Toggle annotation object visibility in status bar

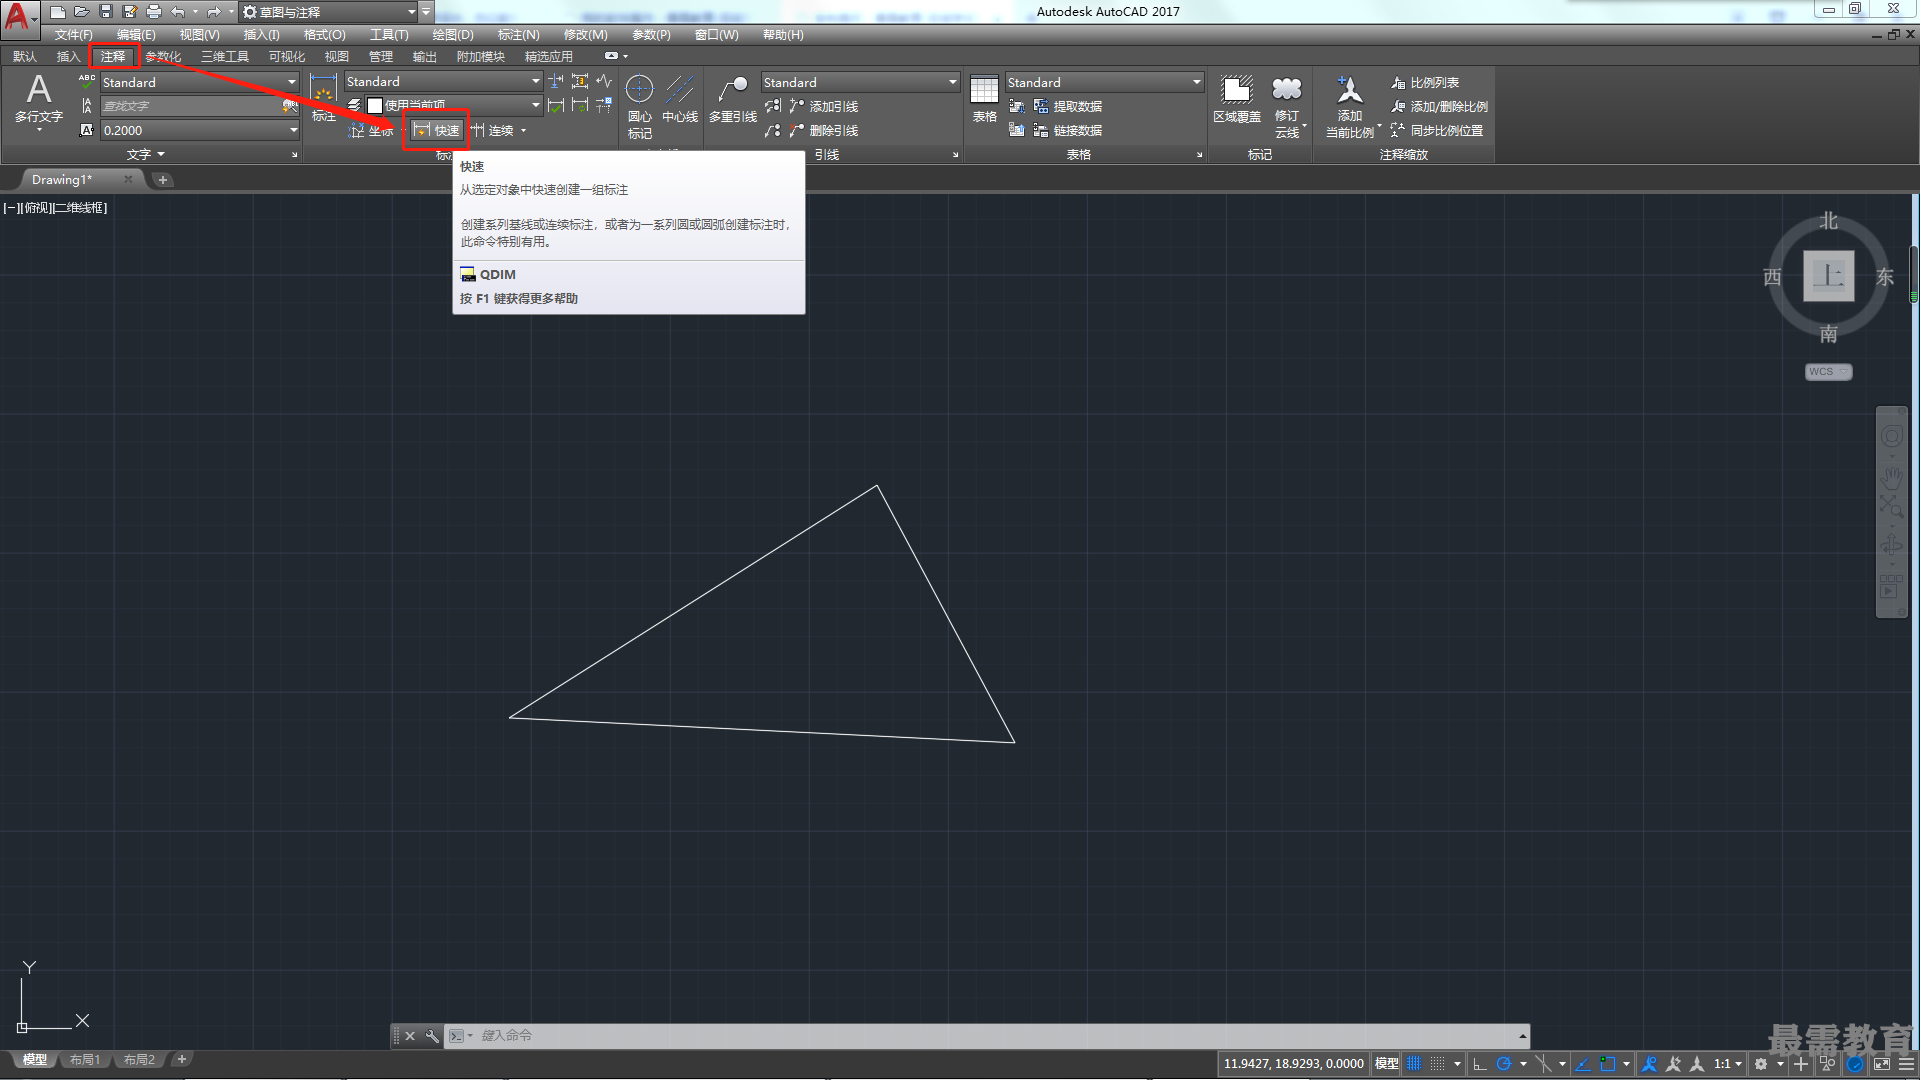(1650, 1064)
